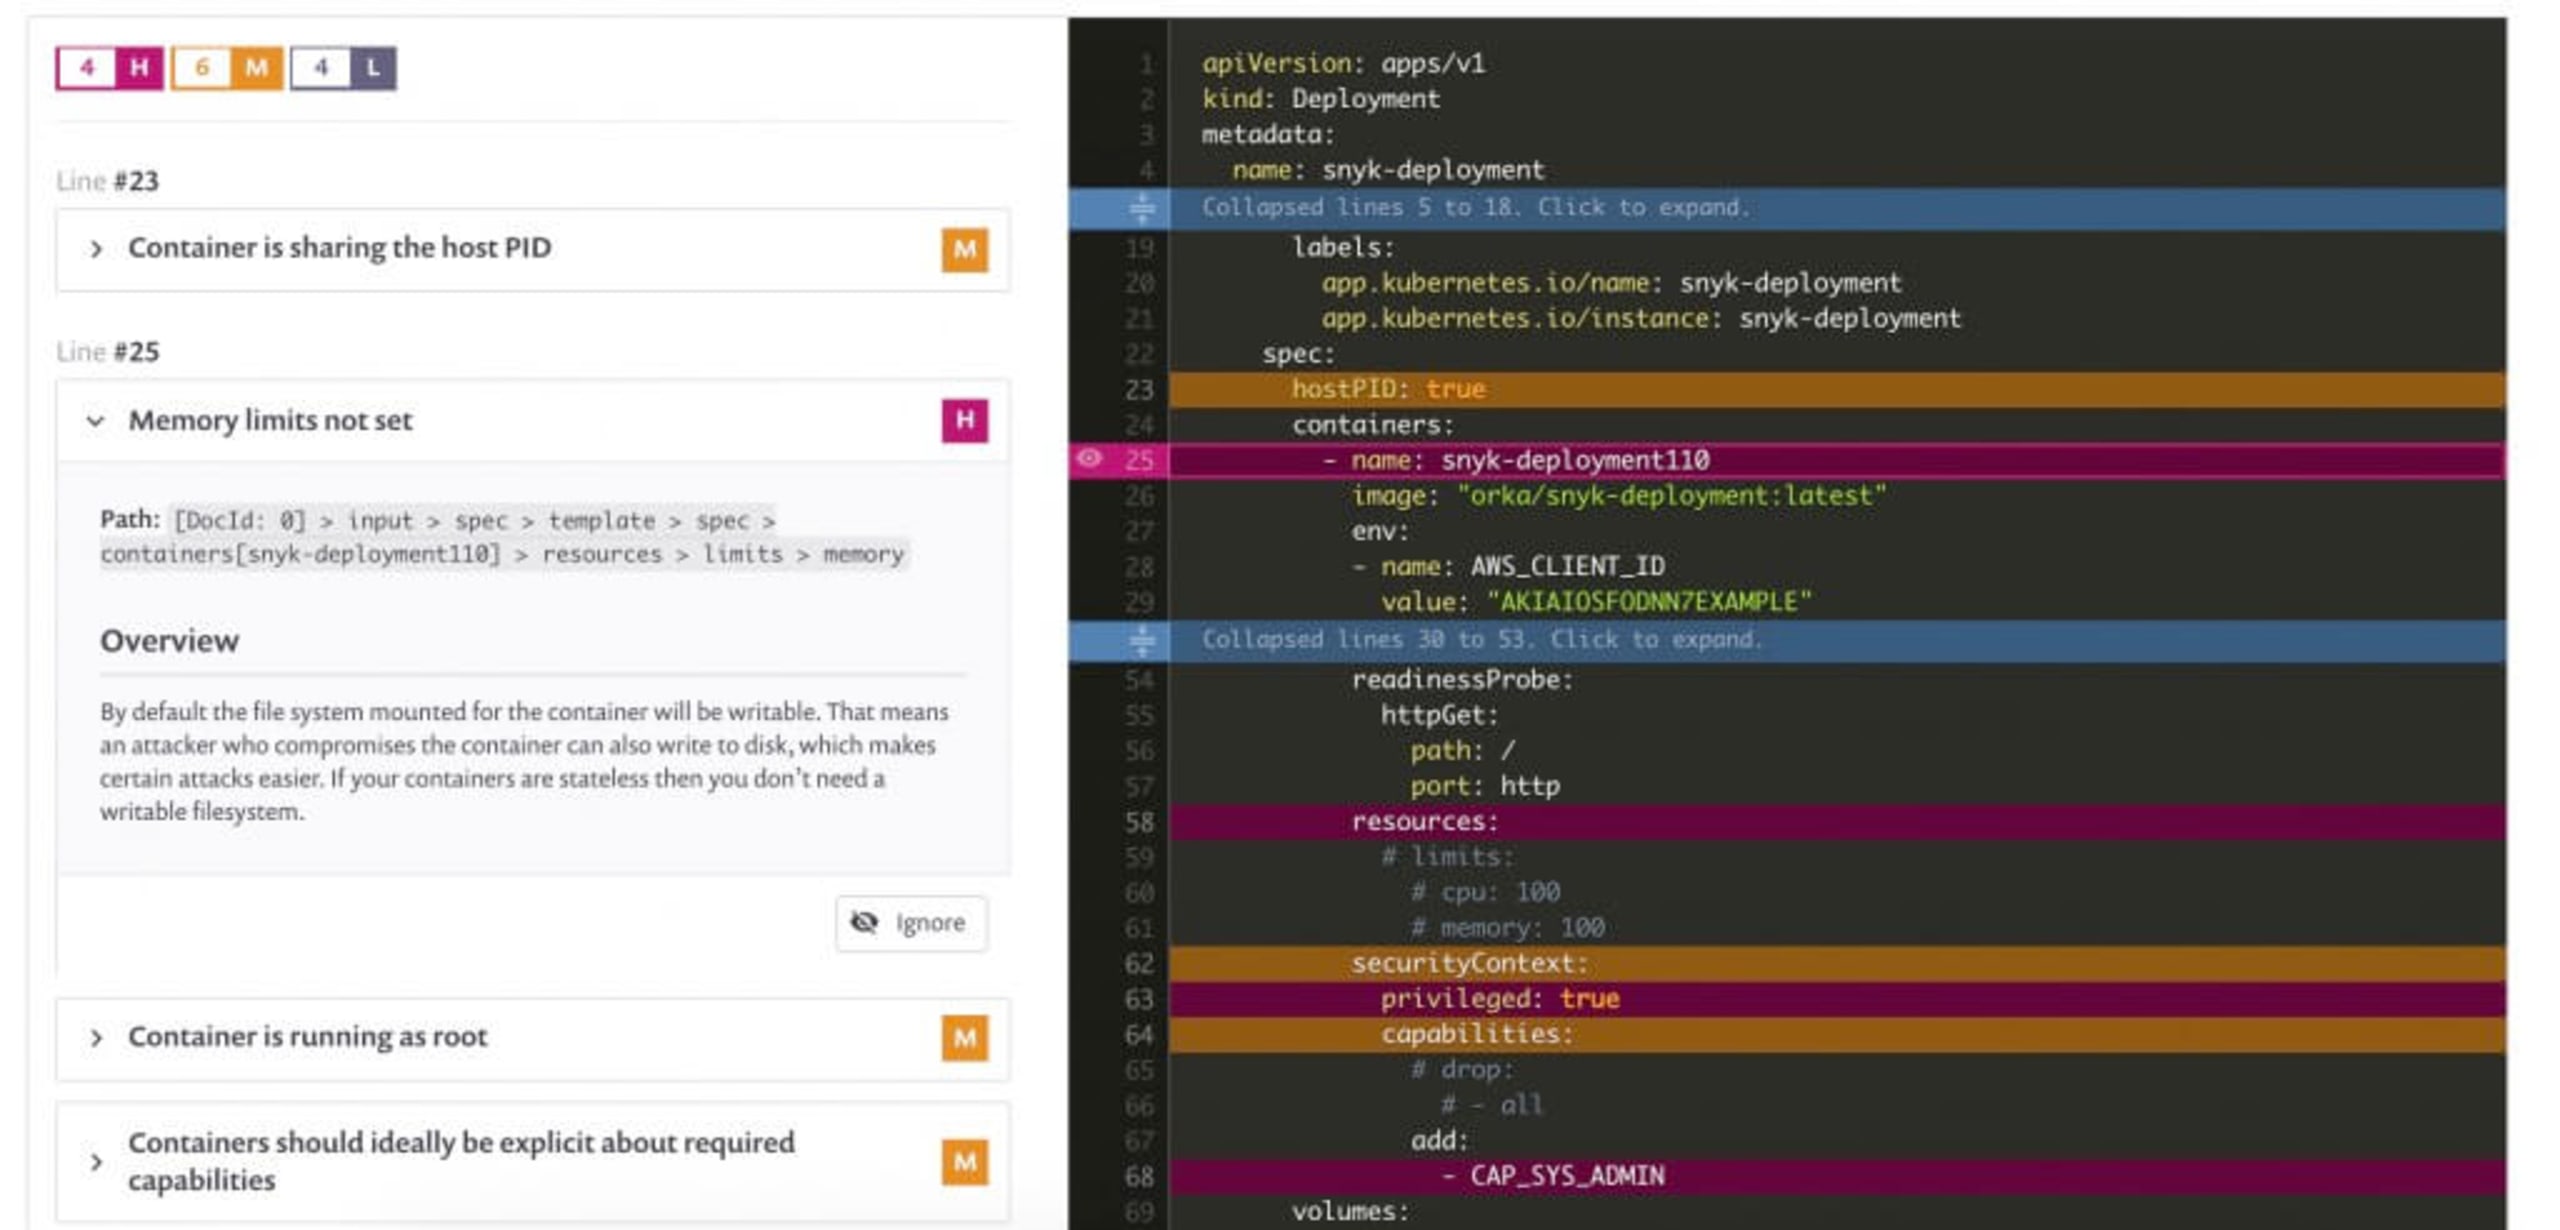
Task: Expand 'Container is sharing the host PID' issue
Action: (96, 249)
